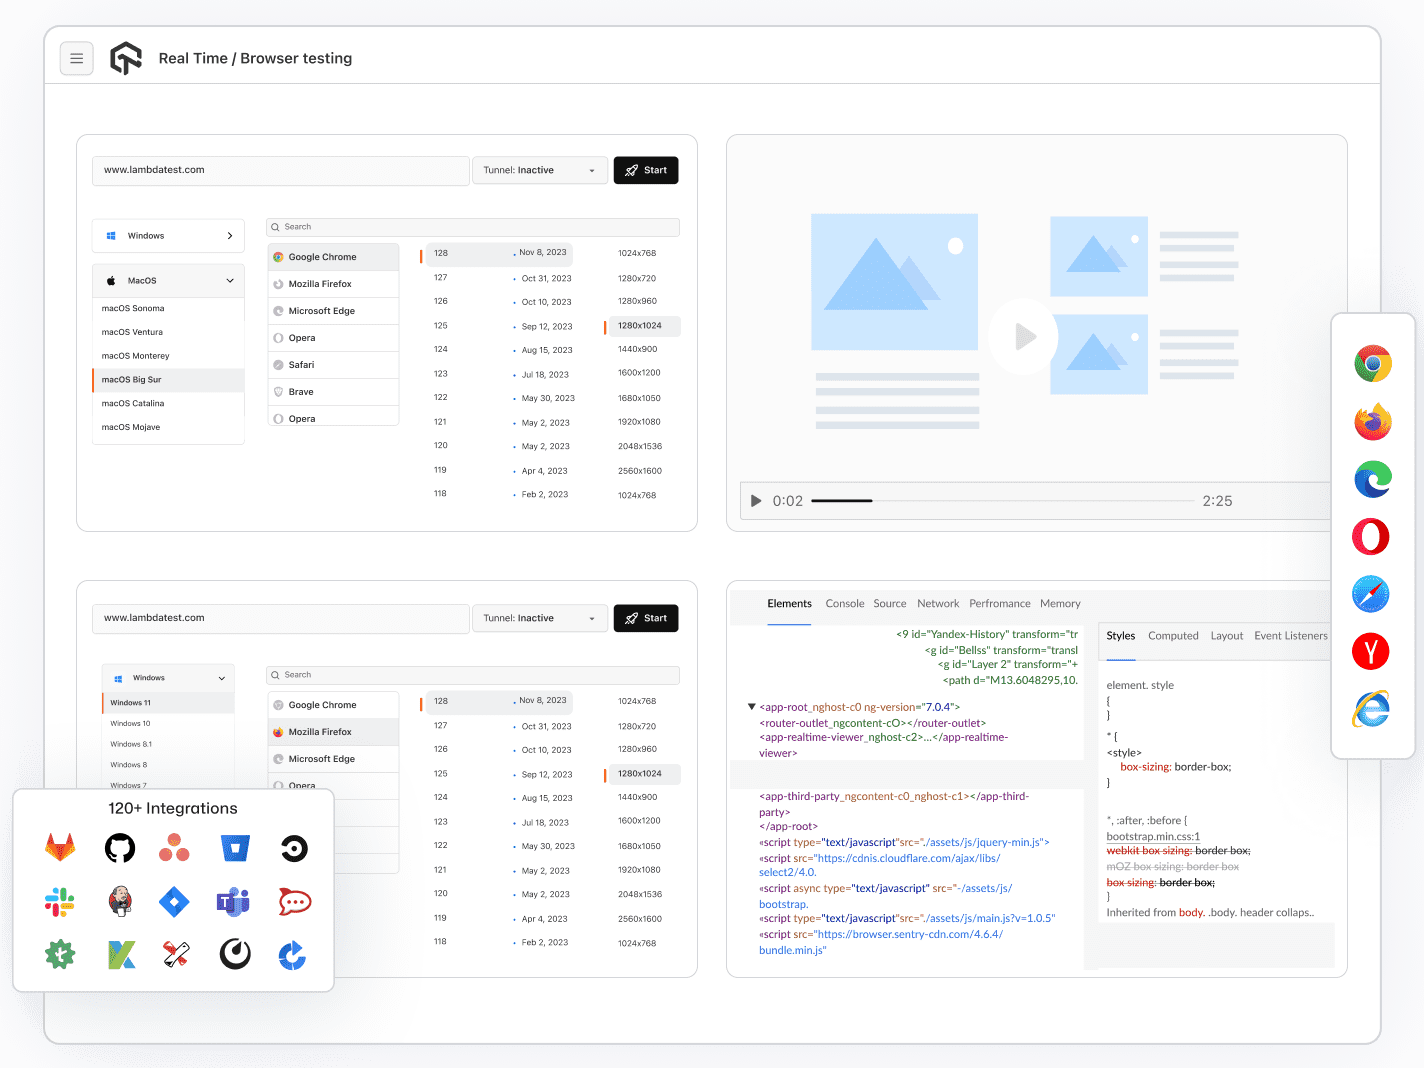Click the Chrome icon in browser sidebar
Image resolution: width=1424 pixels, height=1068 pixels.
[1372, 364]
